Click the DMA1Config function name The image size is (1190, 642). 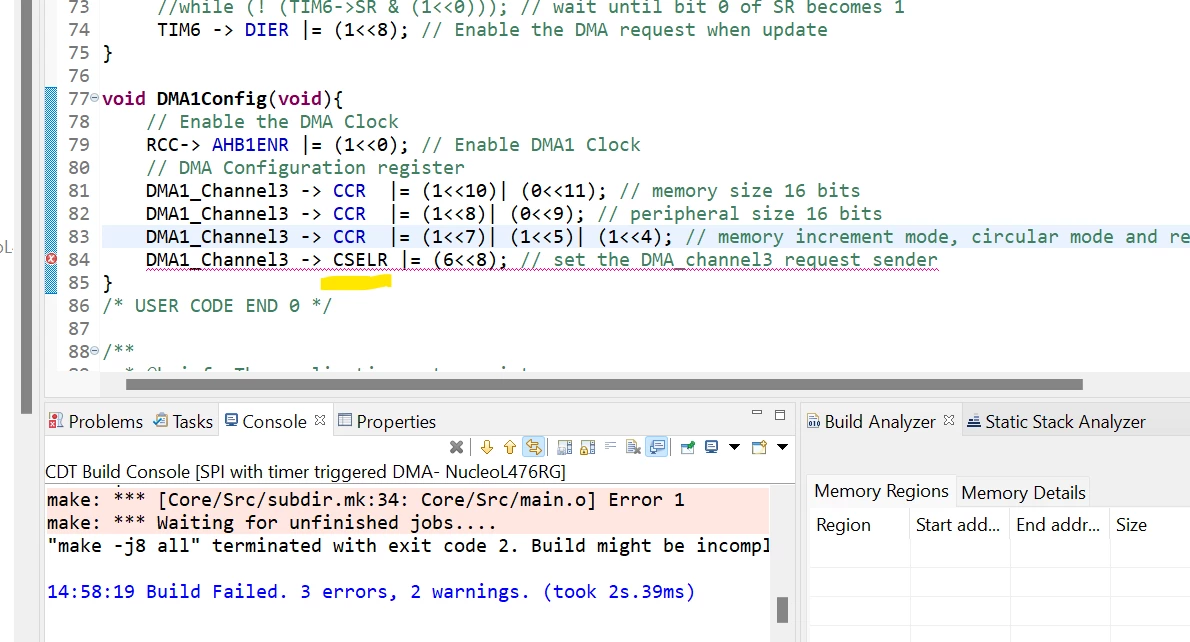point(212,99)
